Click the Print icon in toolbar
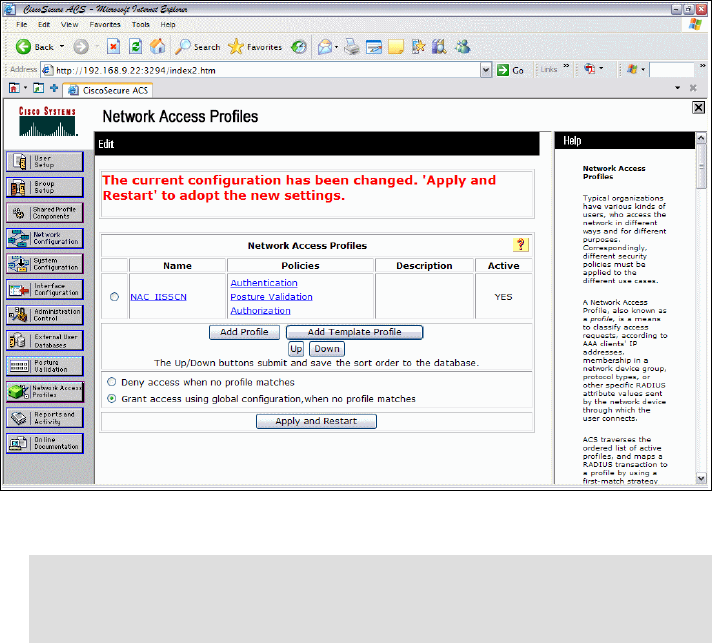Image resolution: width=712 pixels, height=643 pixels. pos(351,47)
